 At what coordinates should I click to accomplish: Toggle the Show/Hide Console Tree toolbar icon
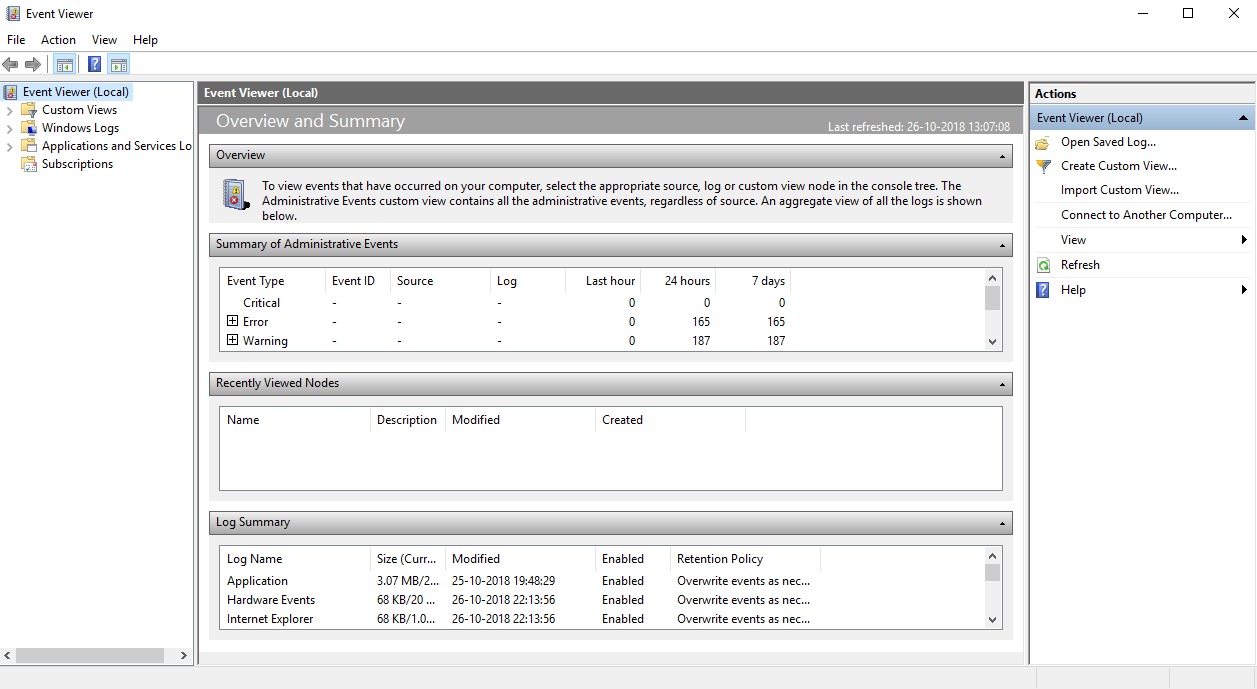point(64,65)
